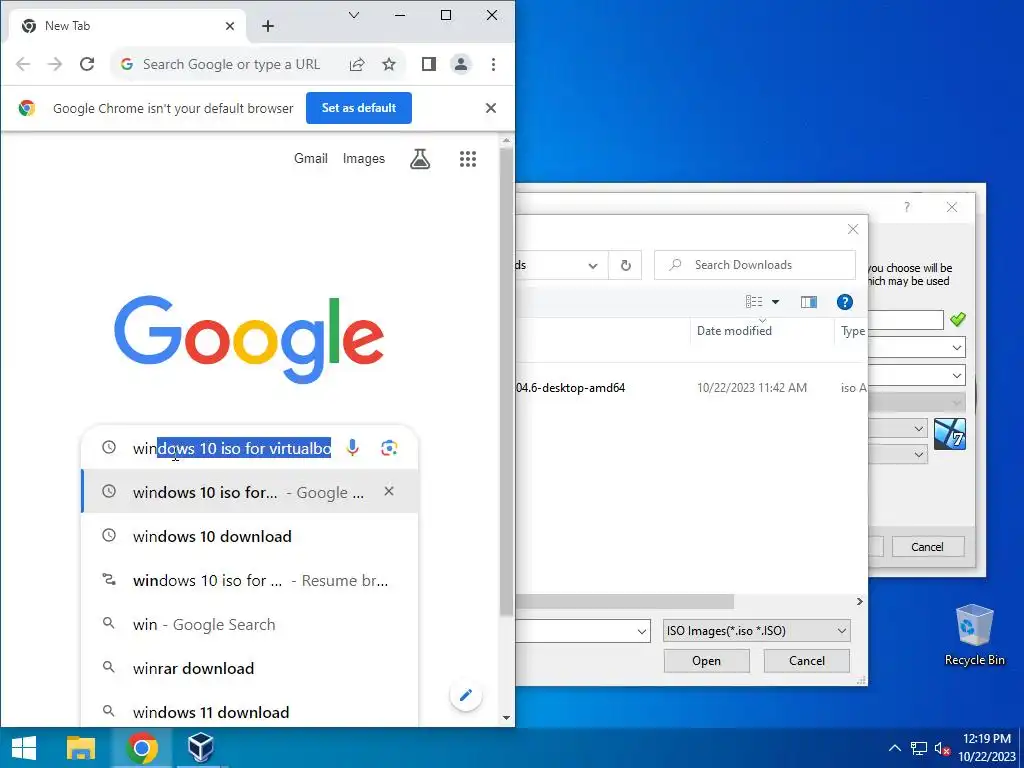The image size is (1024, 768).
Task: Change the file dialog view layout icon
Action: [x=754, y=302]
